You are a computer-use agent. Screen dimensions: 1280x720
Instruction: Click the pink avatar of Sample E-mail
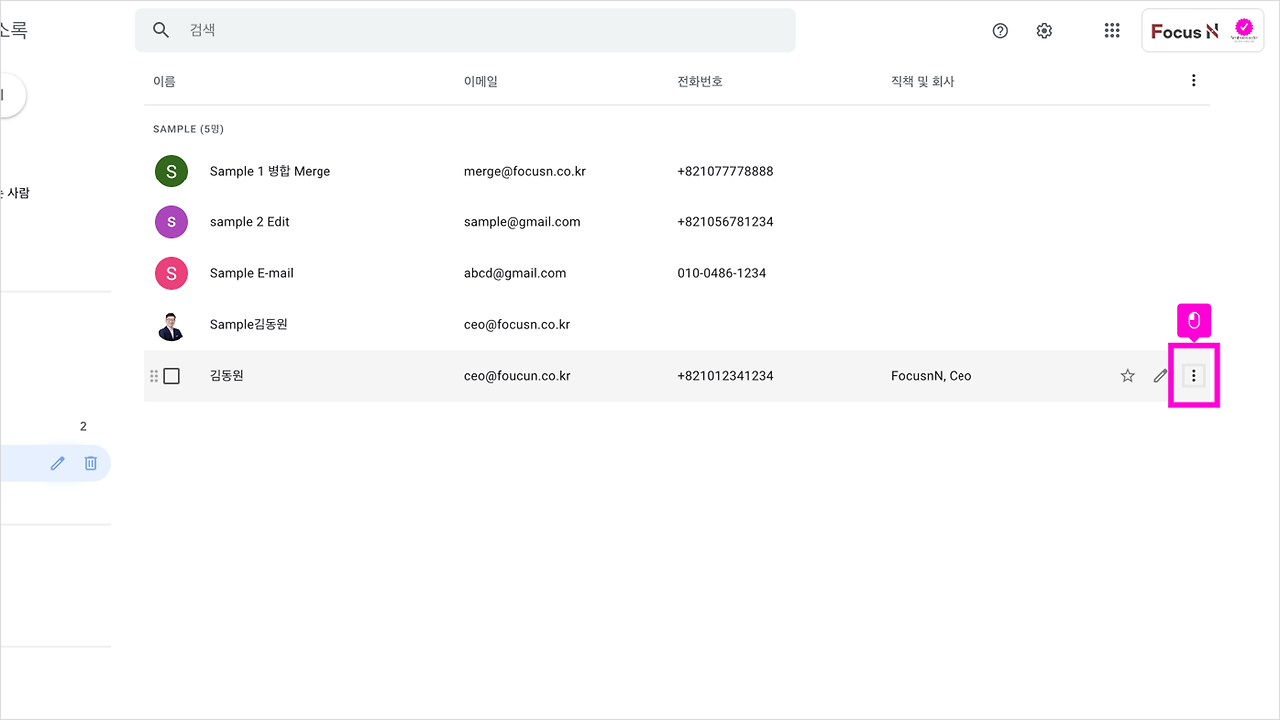point(171,273)
